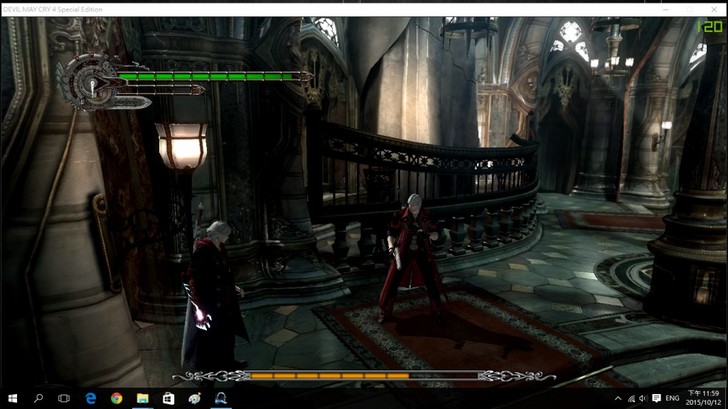Viewport: 728px width, 409px height.
Task: Click the DEVIL MAY CRY 4 window title
Action: pyautogui.click(x=52, y=9)
